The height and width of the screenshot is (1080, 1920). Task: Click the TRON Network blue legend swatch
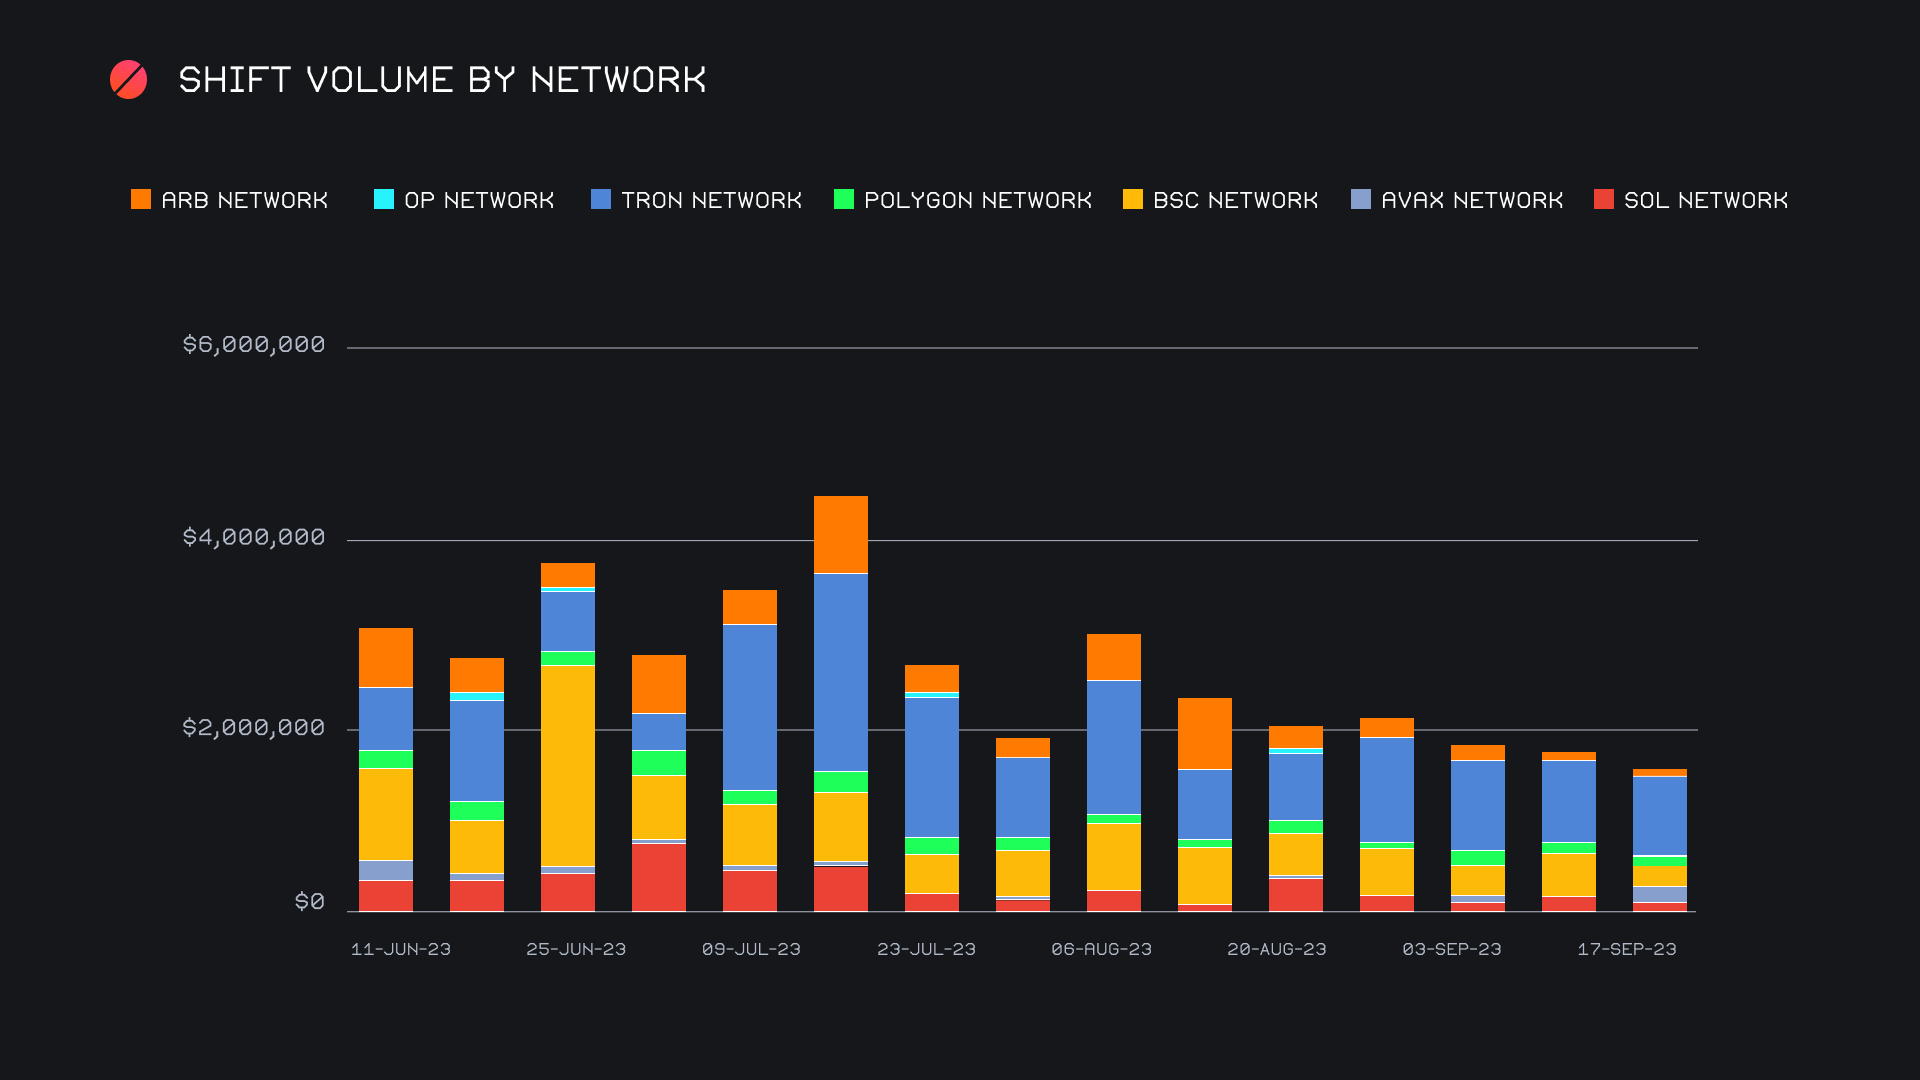pos(601,200)
